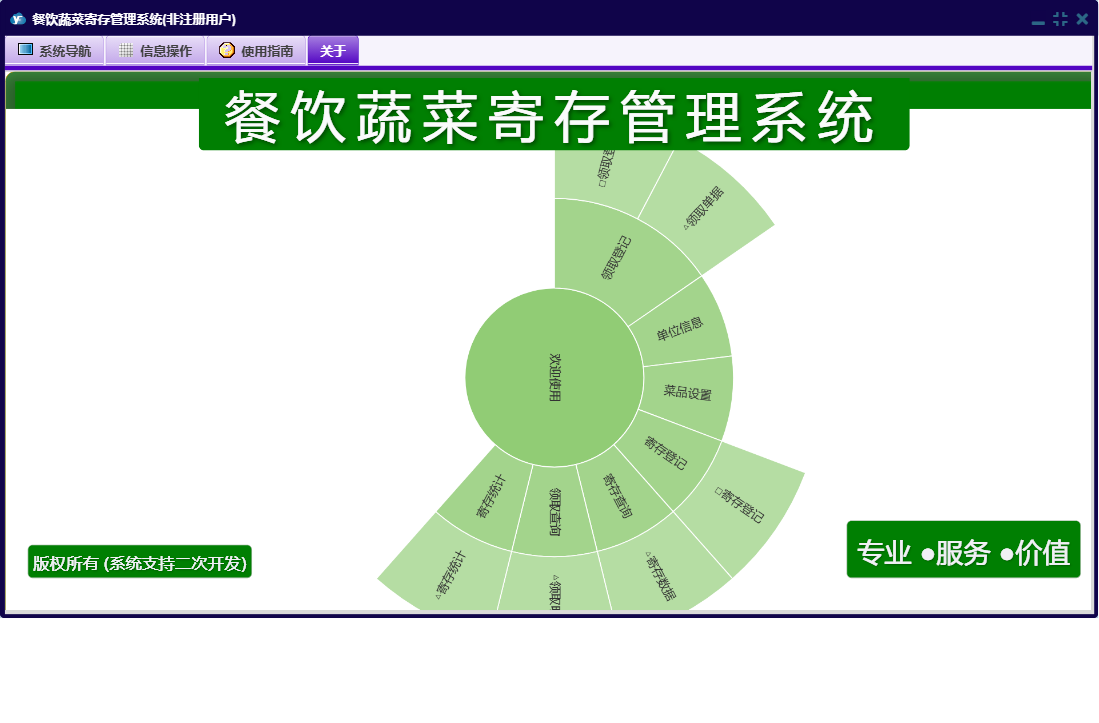The height and width of the screenshot is (723, 1099).
Task: Select the 菜品设置 wheel segment
Action: coord(687,393)
